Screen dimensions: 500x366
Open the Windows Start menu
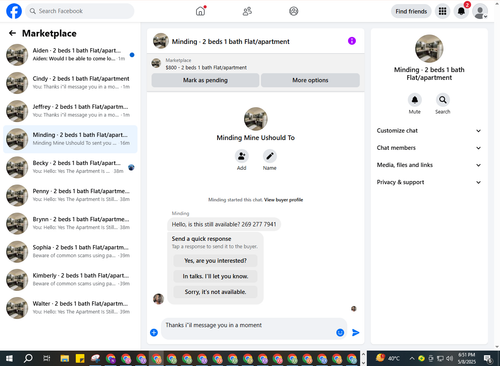click(9, 358)
